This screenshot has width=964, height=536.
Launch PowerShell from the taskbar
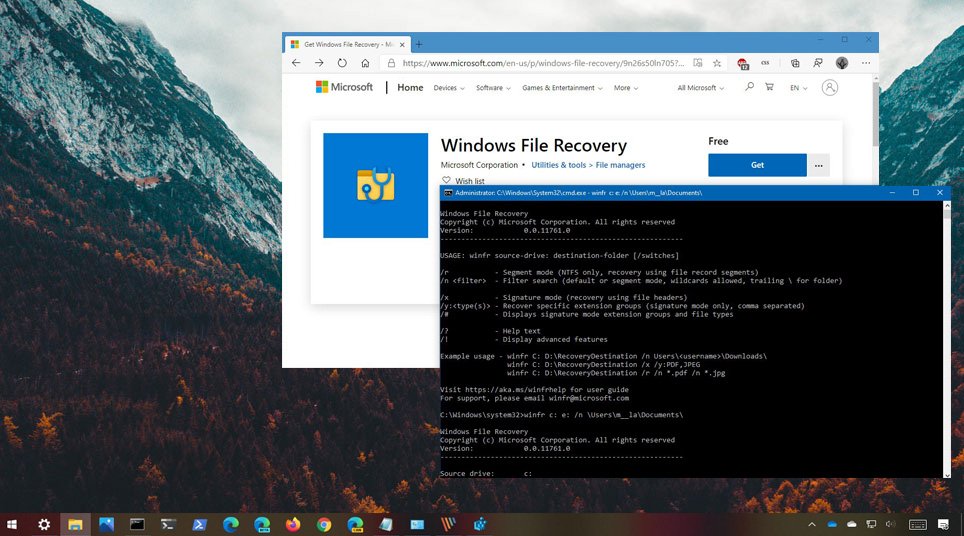coord(199,524)
